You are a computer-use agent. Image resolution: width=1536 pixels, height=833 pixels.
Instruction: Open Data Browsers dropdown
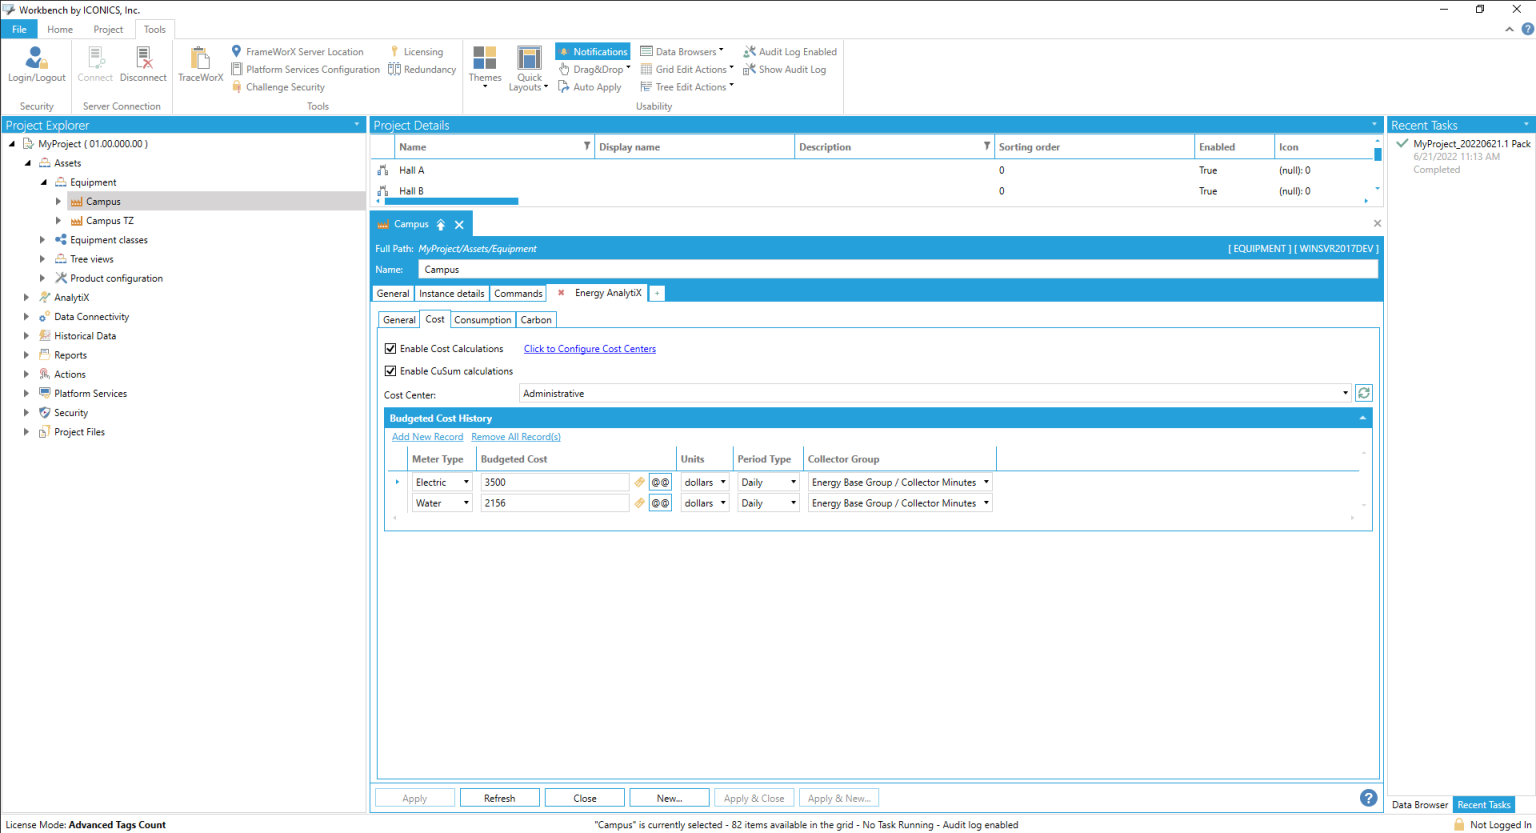(x=682, y=52)
